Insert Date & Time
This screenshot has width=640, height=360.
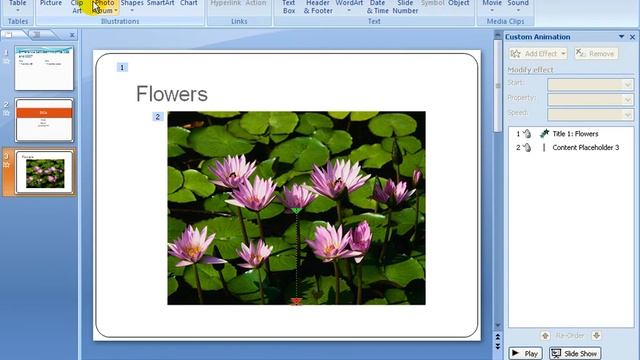pyautogui.click(x=378, y=7)
